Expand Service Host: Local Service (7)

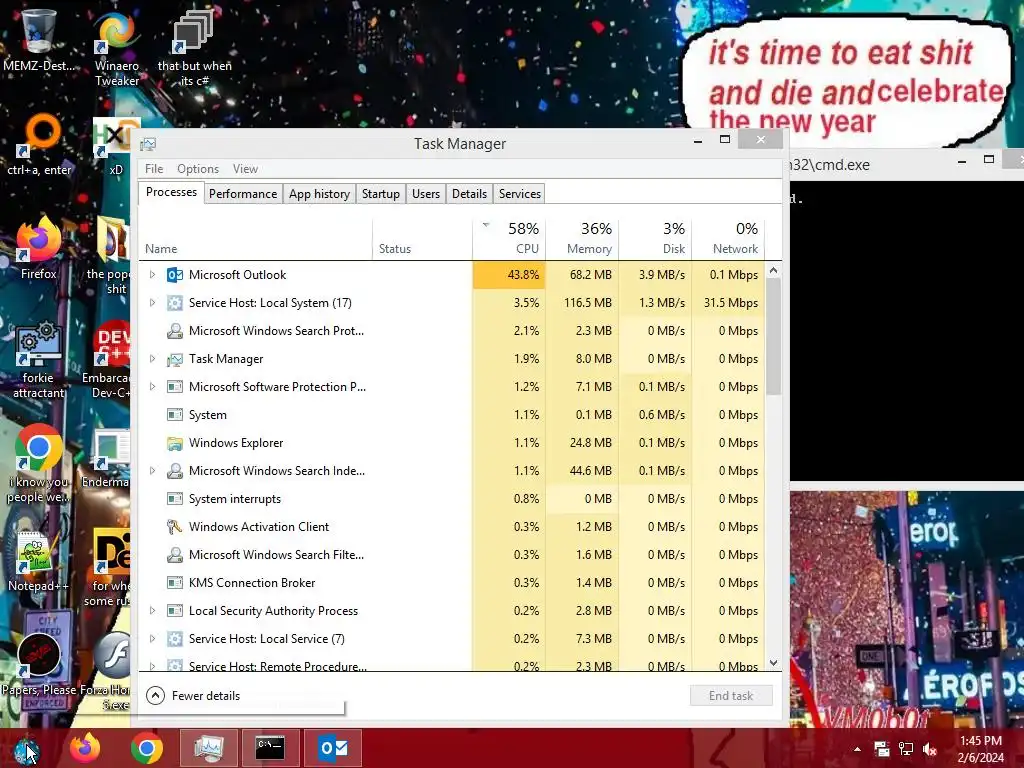click(x=152, y=639)
